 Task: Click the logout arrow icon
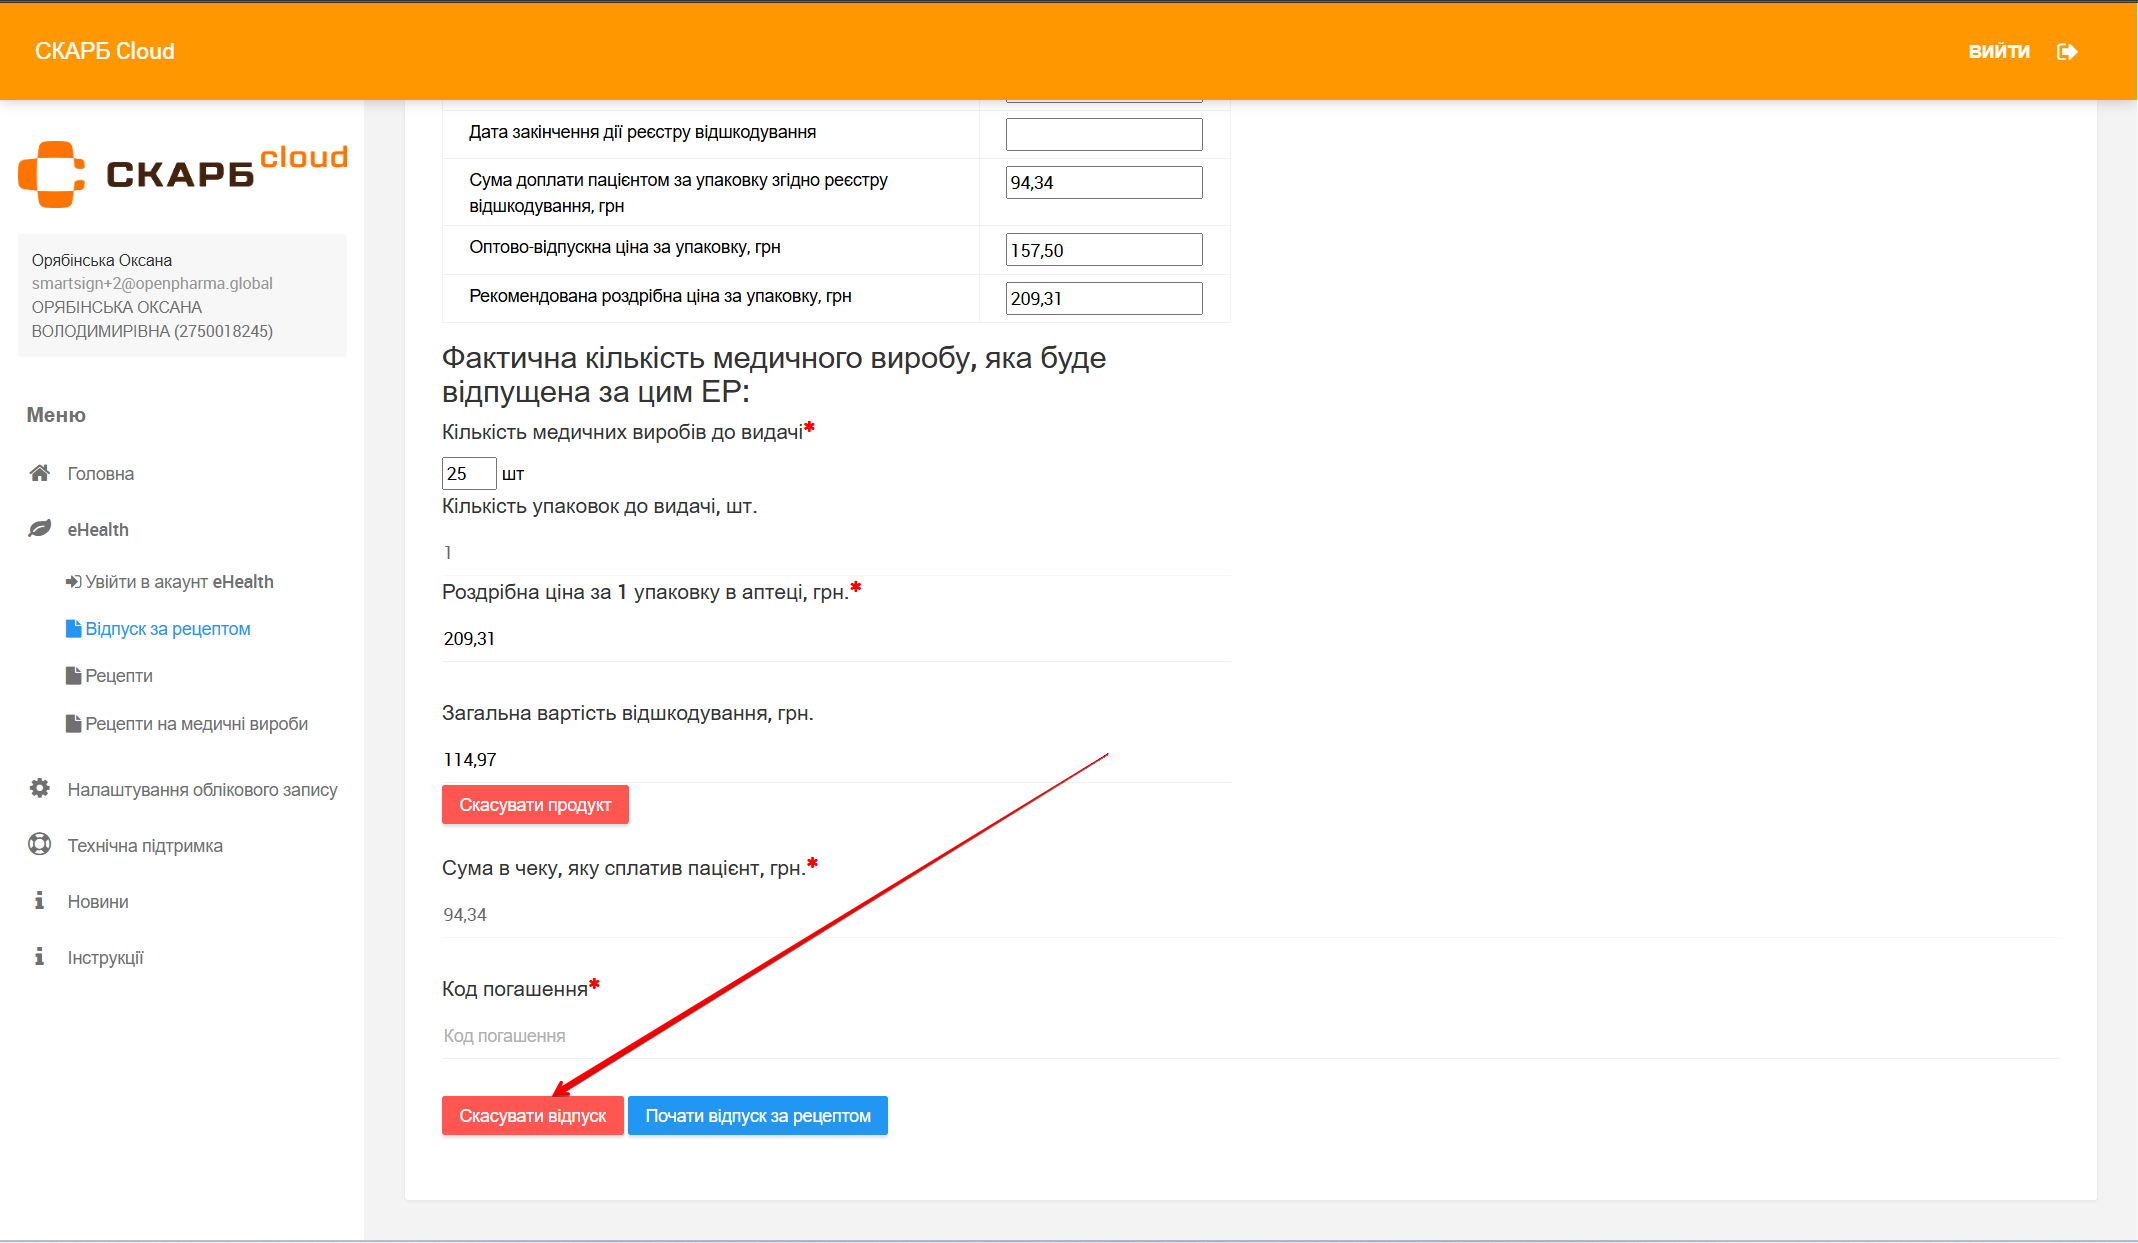coord(2067,51)
